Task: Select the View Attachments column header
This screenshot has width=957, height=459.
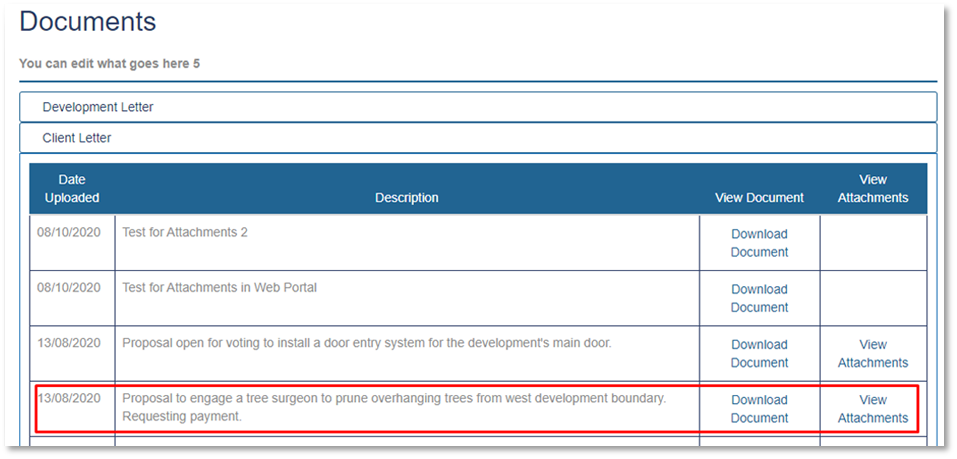Action: coord(872,189)
